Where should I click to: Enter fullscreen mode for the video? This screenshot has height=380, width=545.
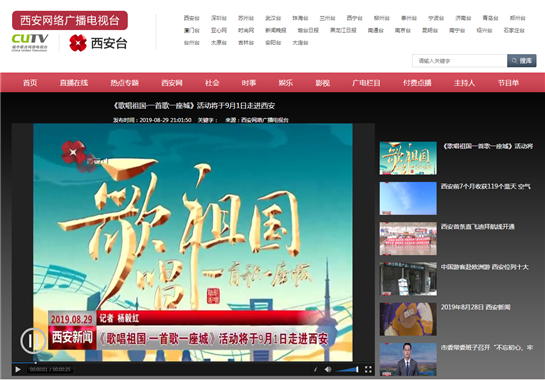[x=368, y=369]
